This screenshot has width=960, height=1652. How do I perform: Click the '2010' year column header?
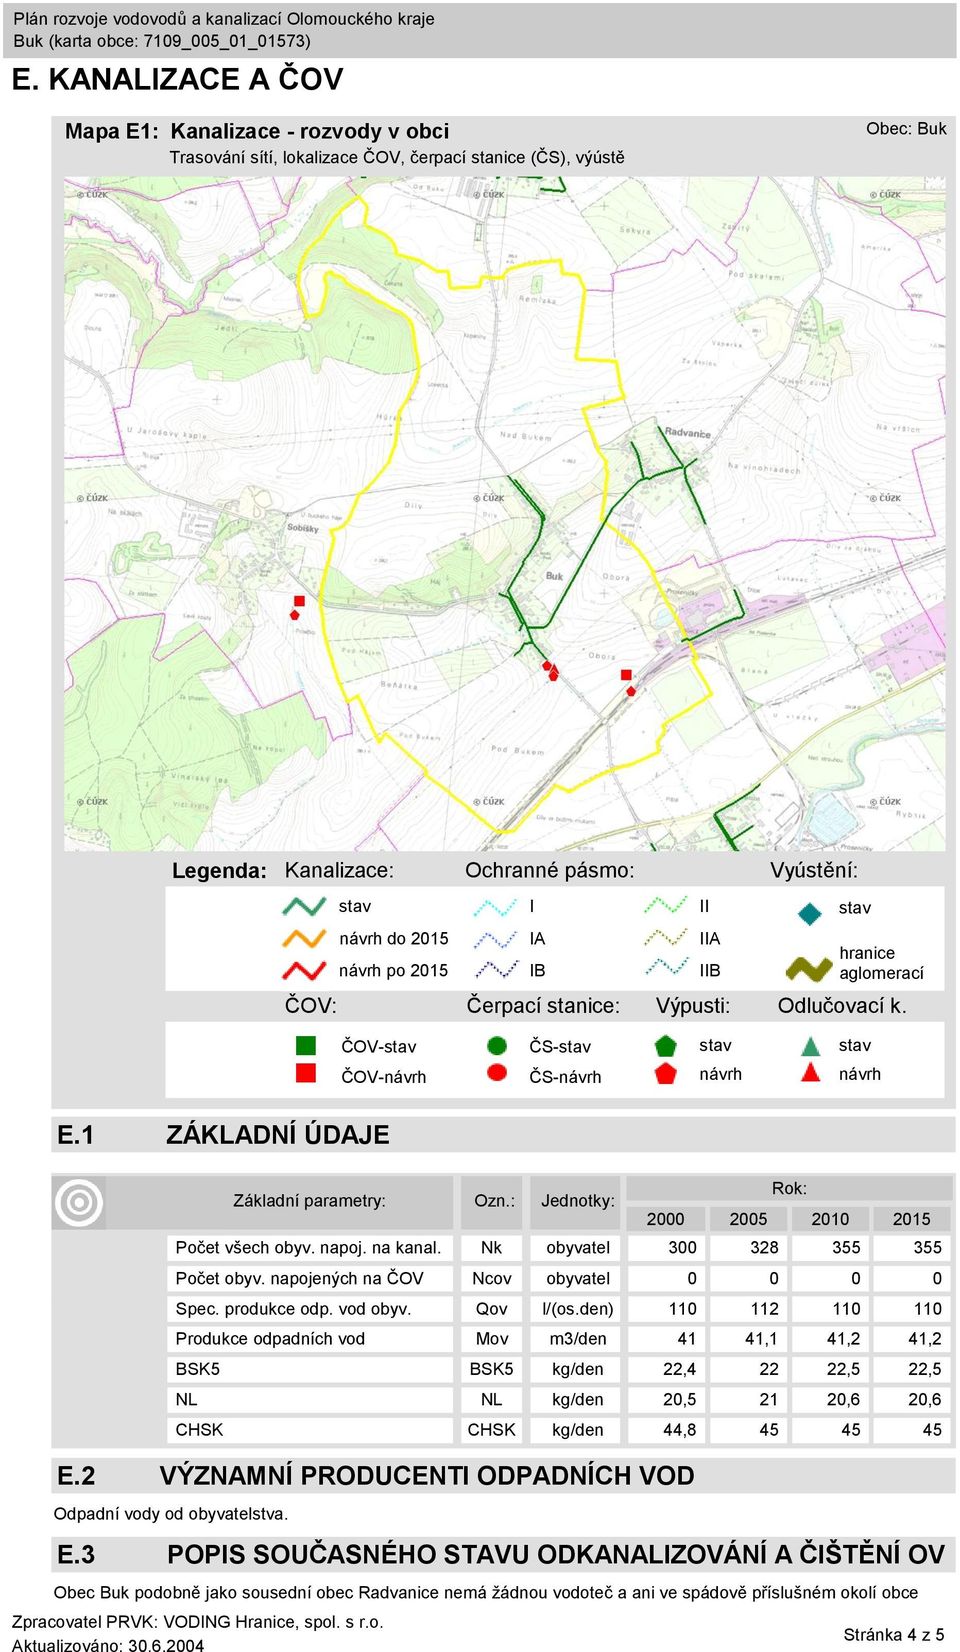tap(830, 1218)
